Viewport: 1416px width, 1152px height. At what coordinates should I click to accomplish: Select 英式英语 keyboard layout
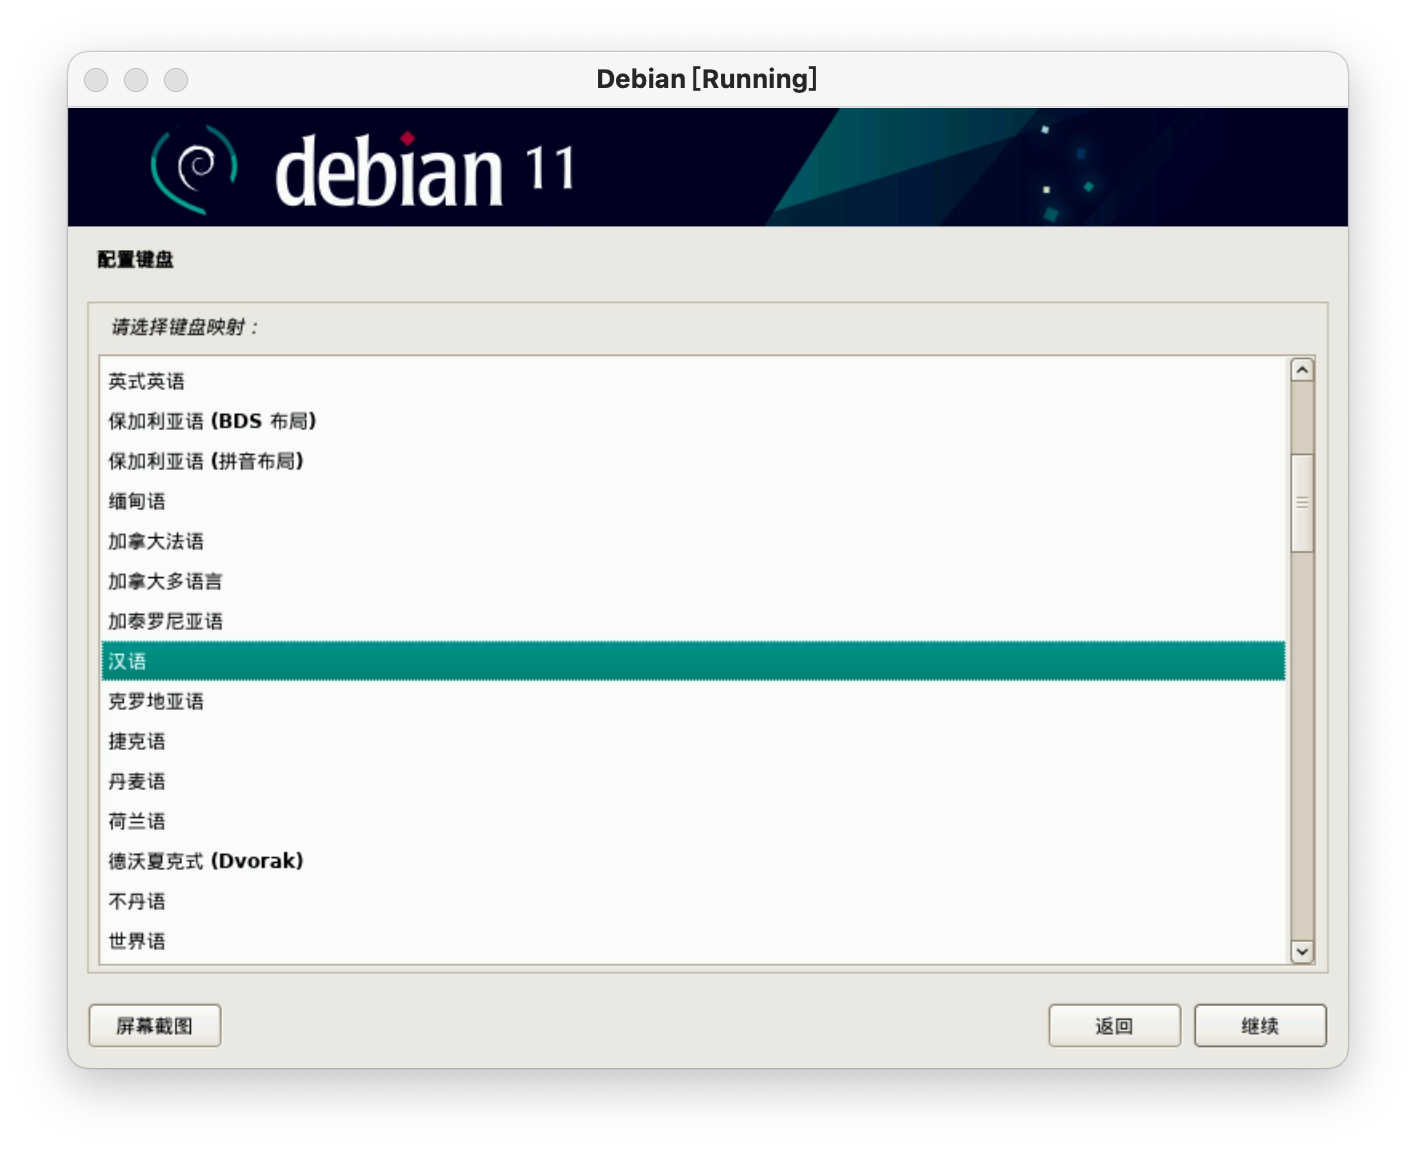click(693, 381)
